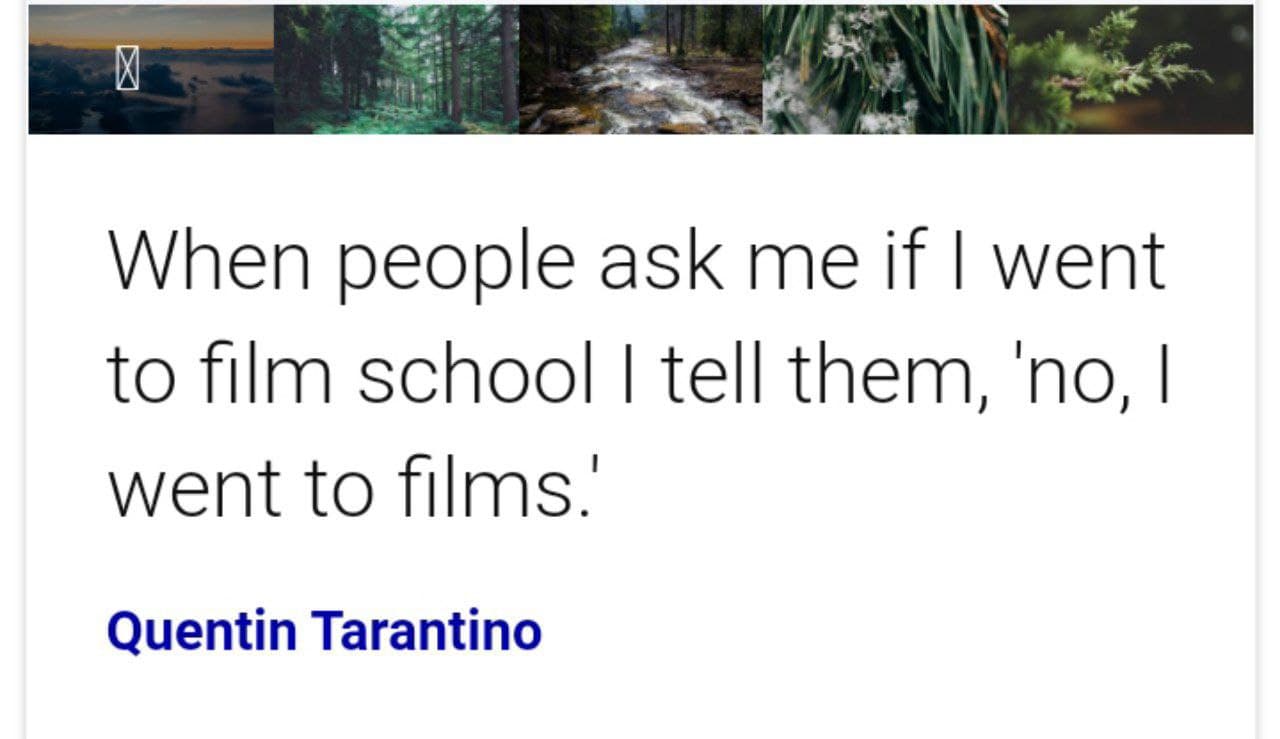Image resolution: width=1280 pixels, height=739 pixels.
Task: Click the word "Tarantino" in the author name
Action: click(x=427, y=631)
